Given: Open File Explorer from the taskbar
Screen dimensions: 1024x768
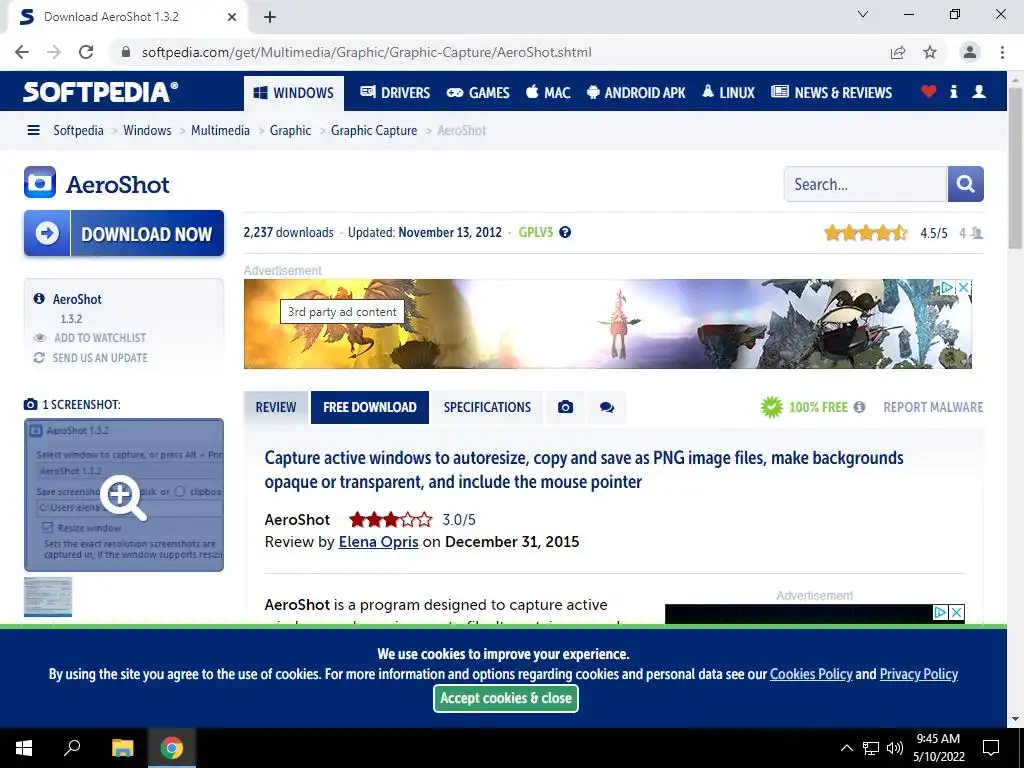Looking at the screenshot, I should click(122, 748).
